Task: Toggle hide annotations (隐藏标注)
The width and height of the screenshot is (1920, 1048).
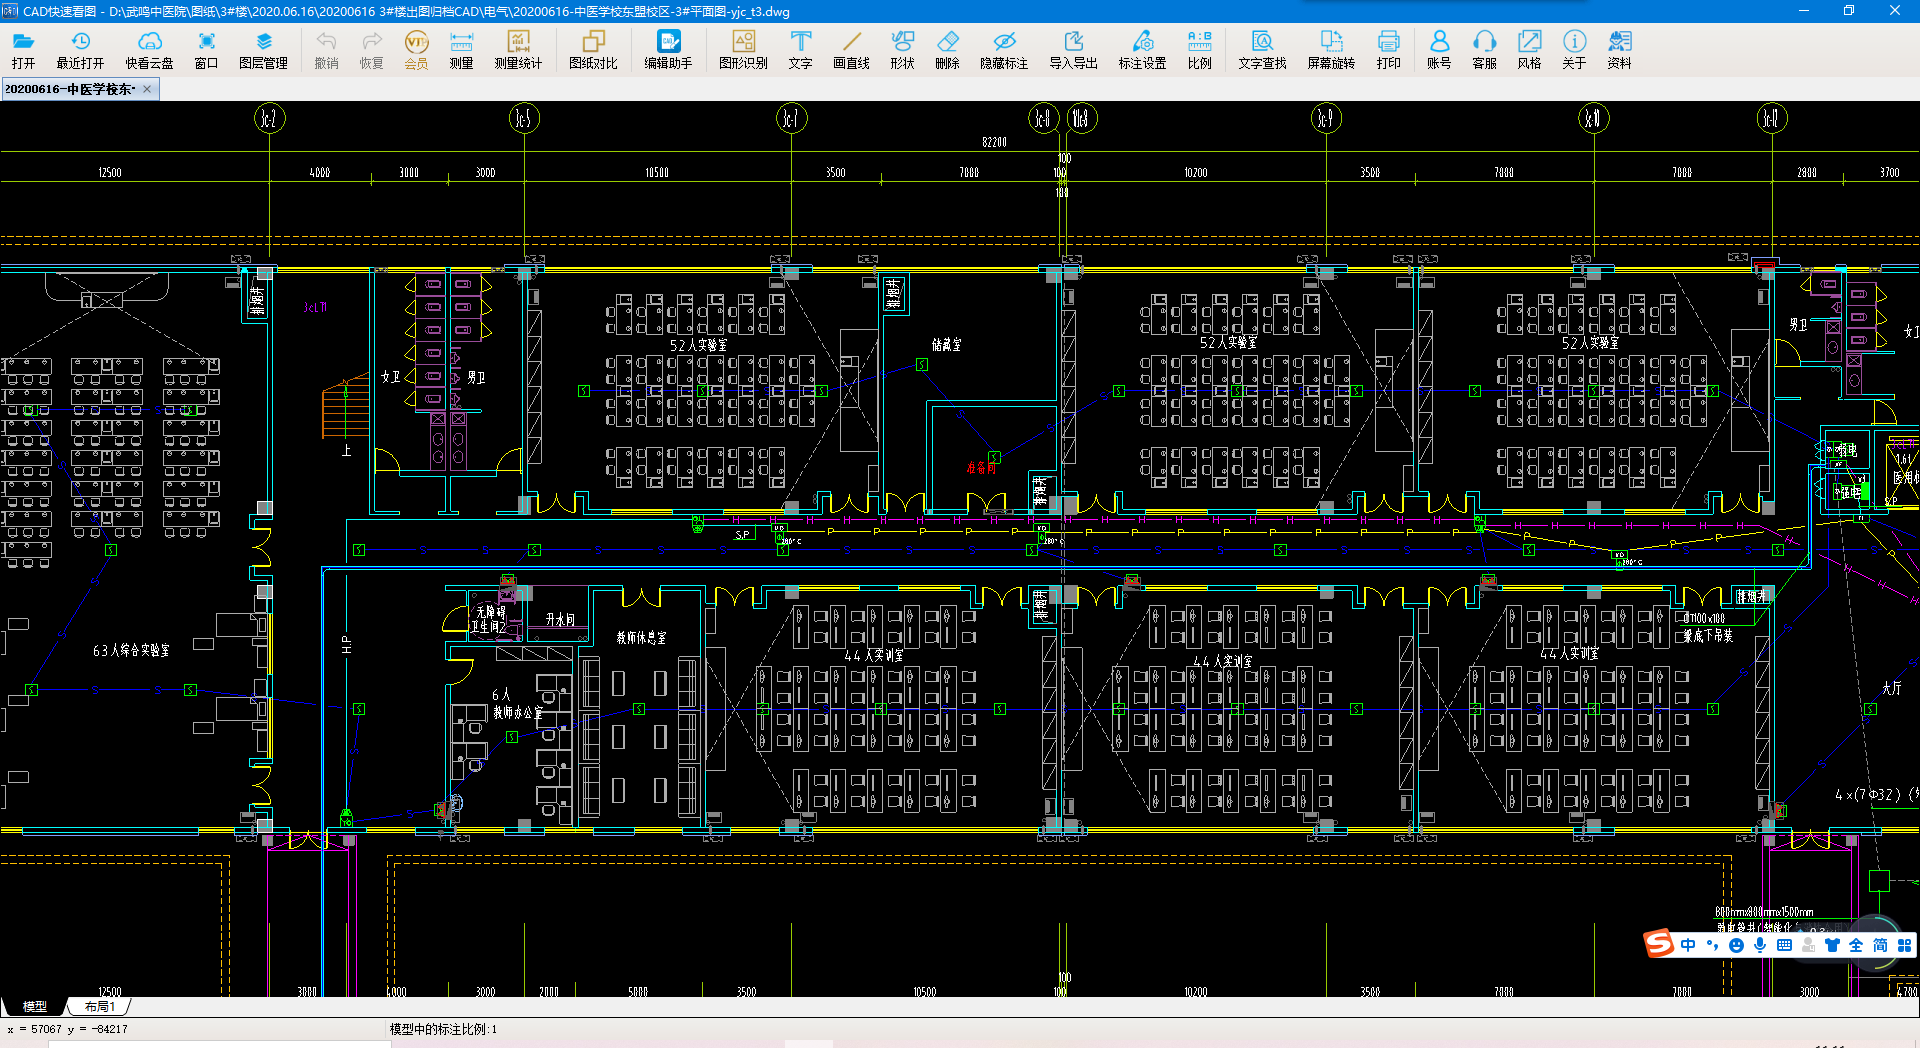Action: 1004,50
